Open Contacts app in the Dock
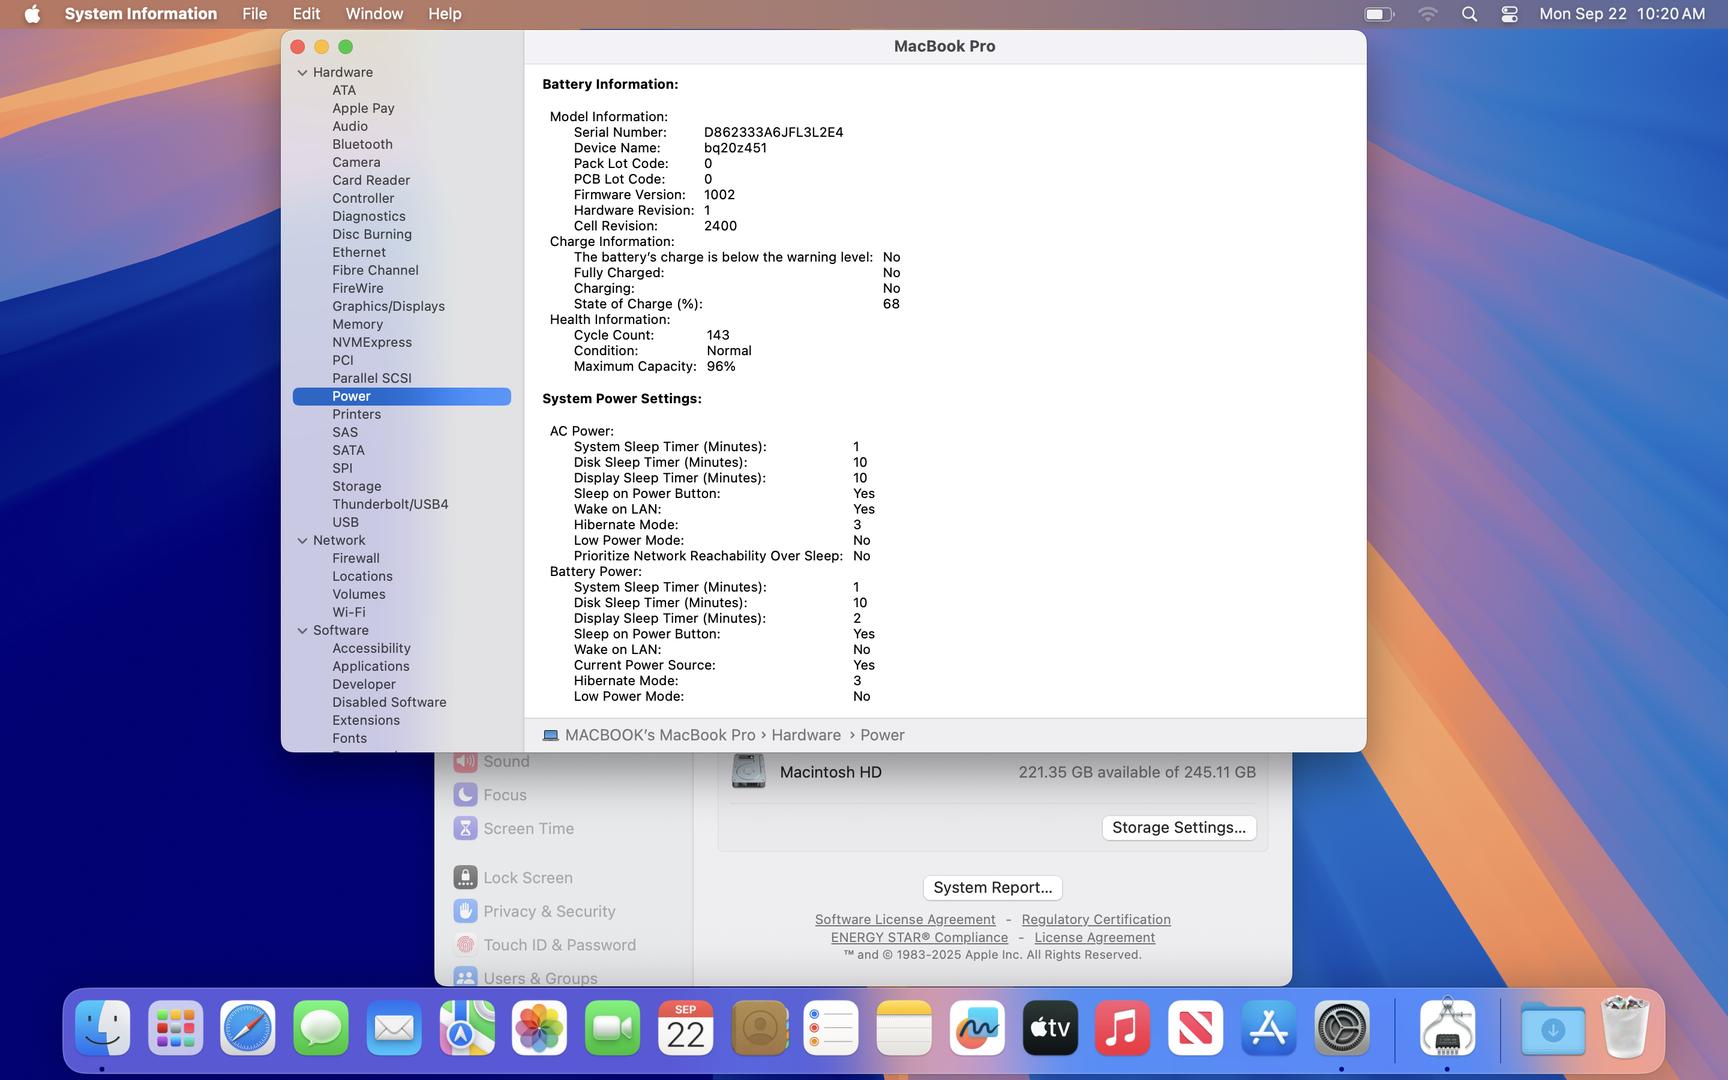This screenshot has width=1728, height=1080. 759,1028
